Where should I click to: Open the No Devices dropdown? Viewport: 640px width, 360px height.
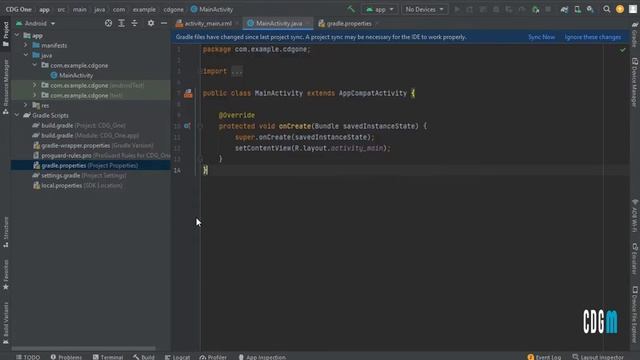pyautogui.click(x=424, y=9)
